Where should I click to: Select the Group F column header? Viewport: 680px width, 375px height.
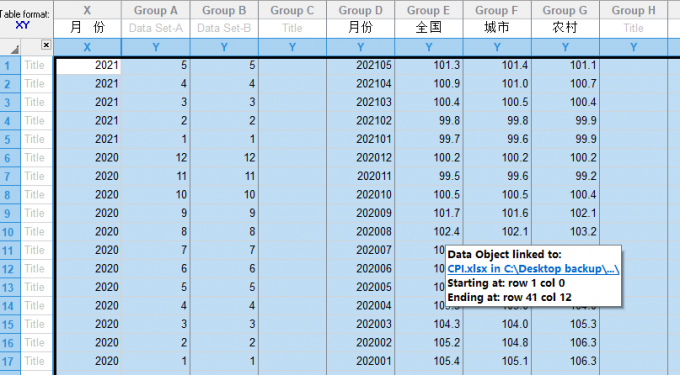497,10
